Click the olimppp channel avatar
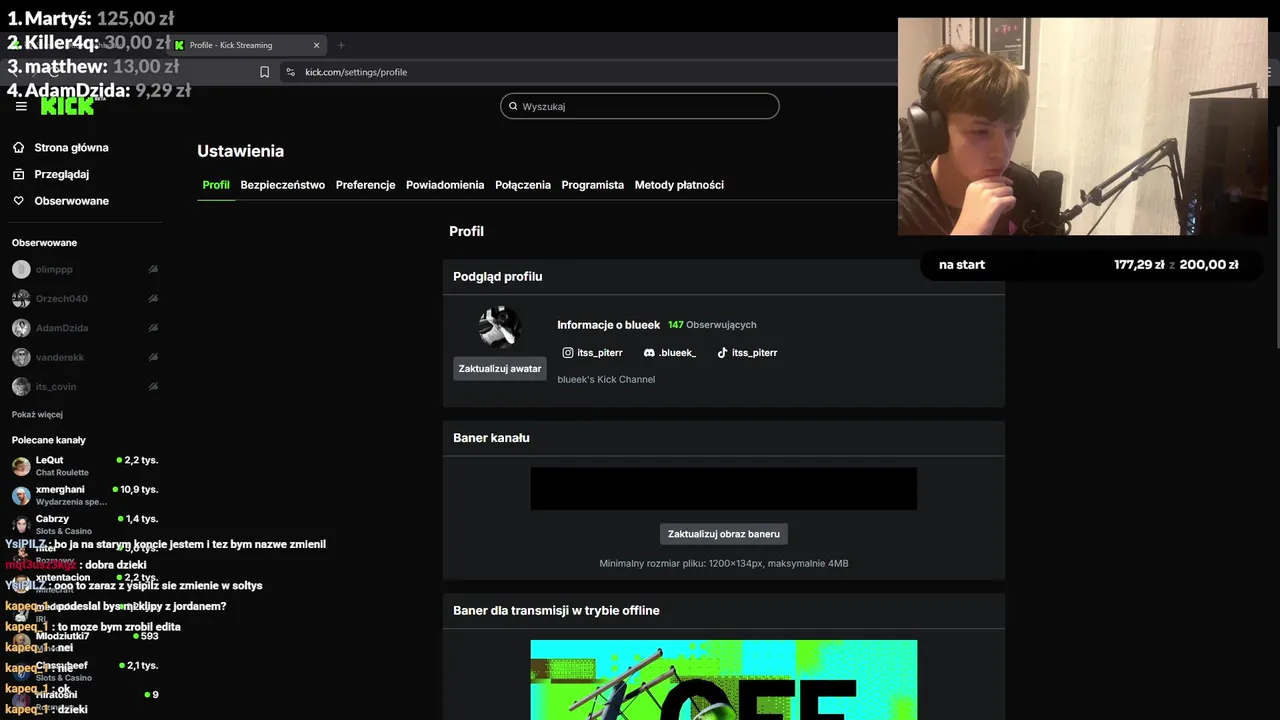 coord(21,269)
